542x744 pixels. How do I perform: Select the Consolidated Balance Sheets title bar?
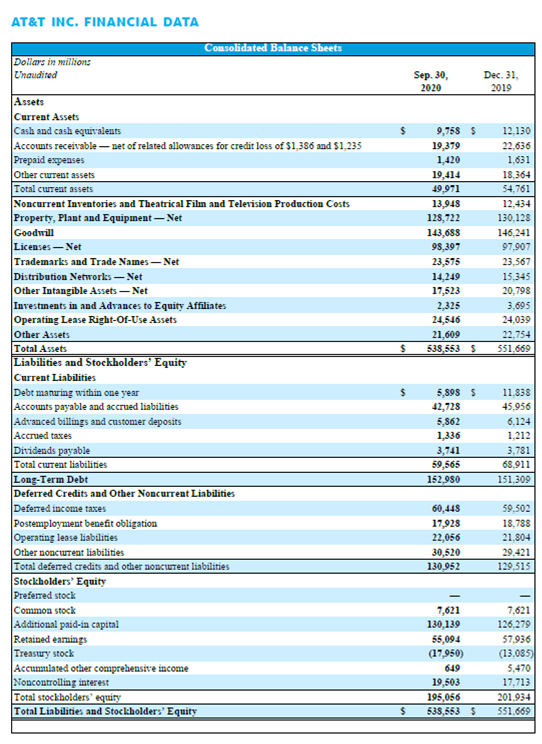pos(273,48)
